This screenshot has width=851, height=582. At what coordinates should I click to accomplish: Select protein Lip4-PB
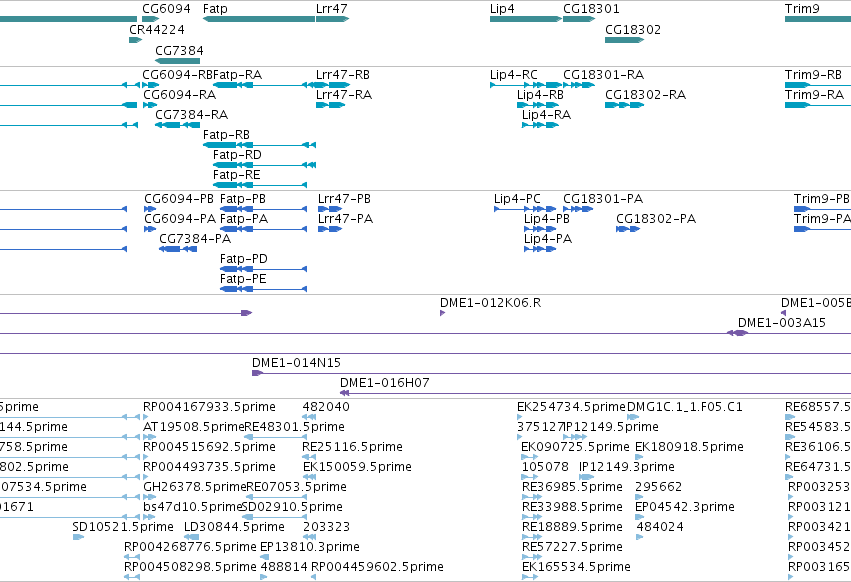[x=540, y=229]
